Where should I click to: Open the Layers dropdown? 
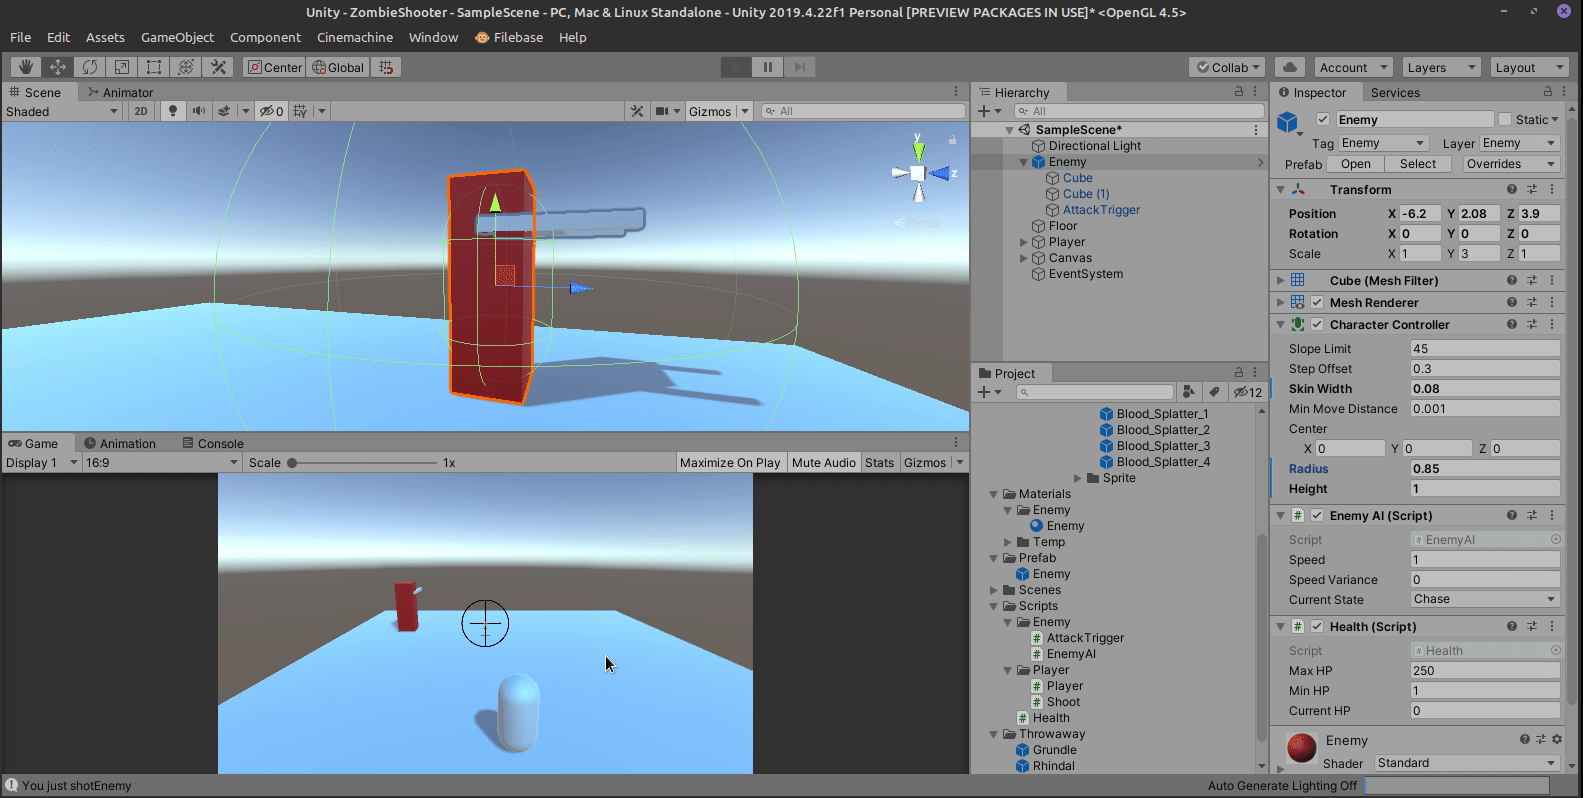coord(1440,67)
